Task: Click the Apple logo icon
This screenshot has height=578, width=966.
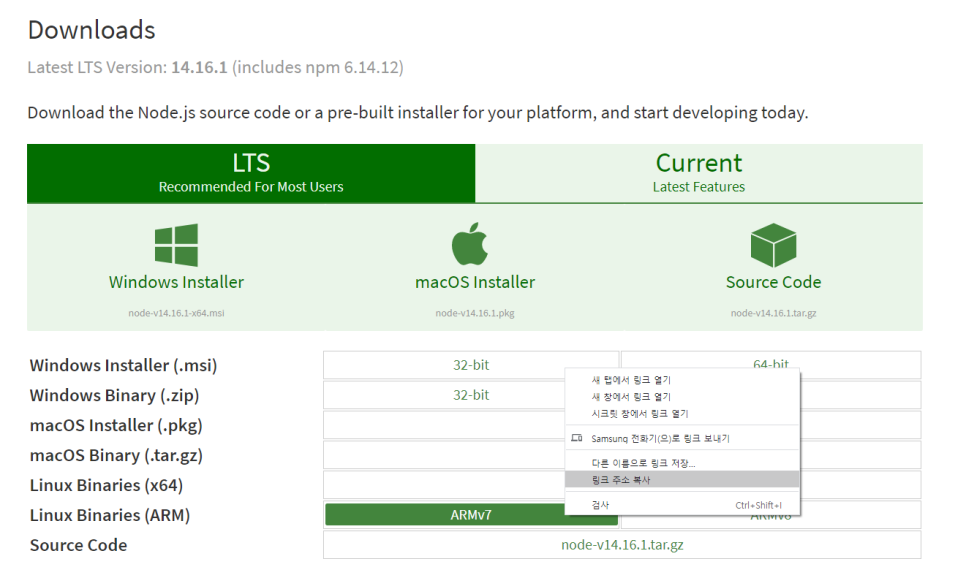Action: click(469, 244)
